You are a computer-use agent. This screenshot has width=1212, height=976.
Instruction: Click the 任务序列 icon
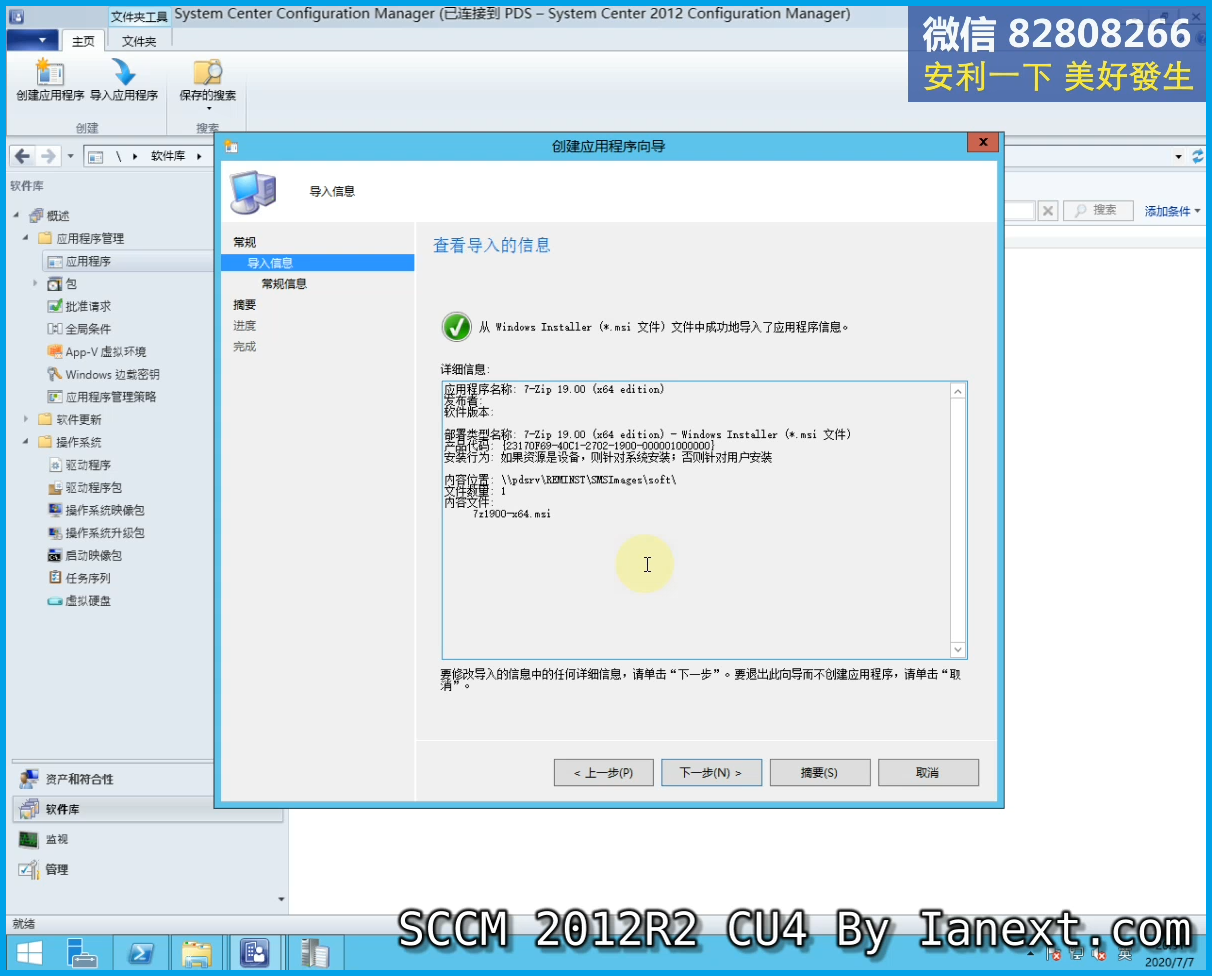(55, 578)
